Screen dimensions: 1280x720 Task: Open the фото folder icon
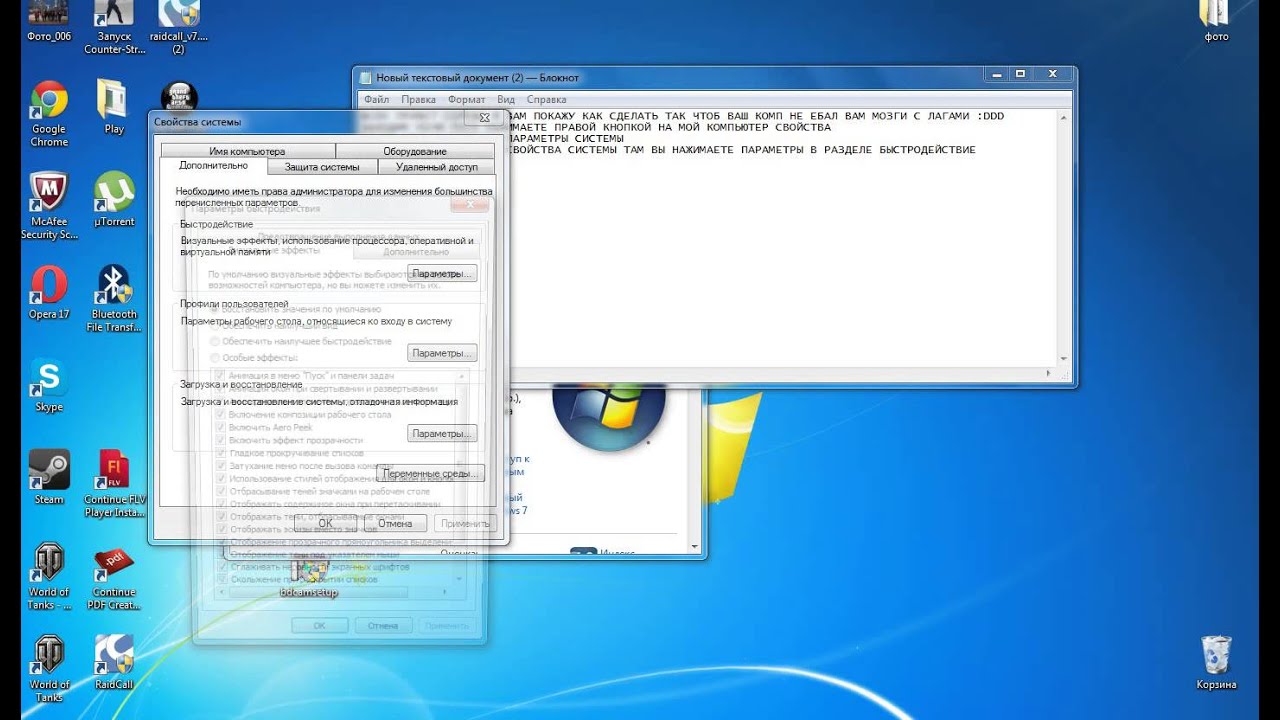(1216, 21)
